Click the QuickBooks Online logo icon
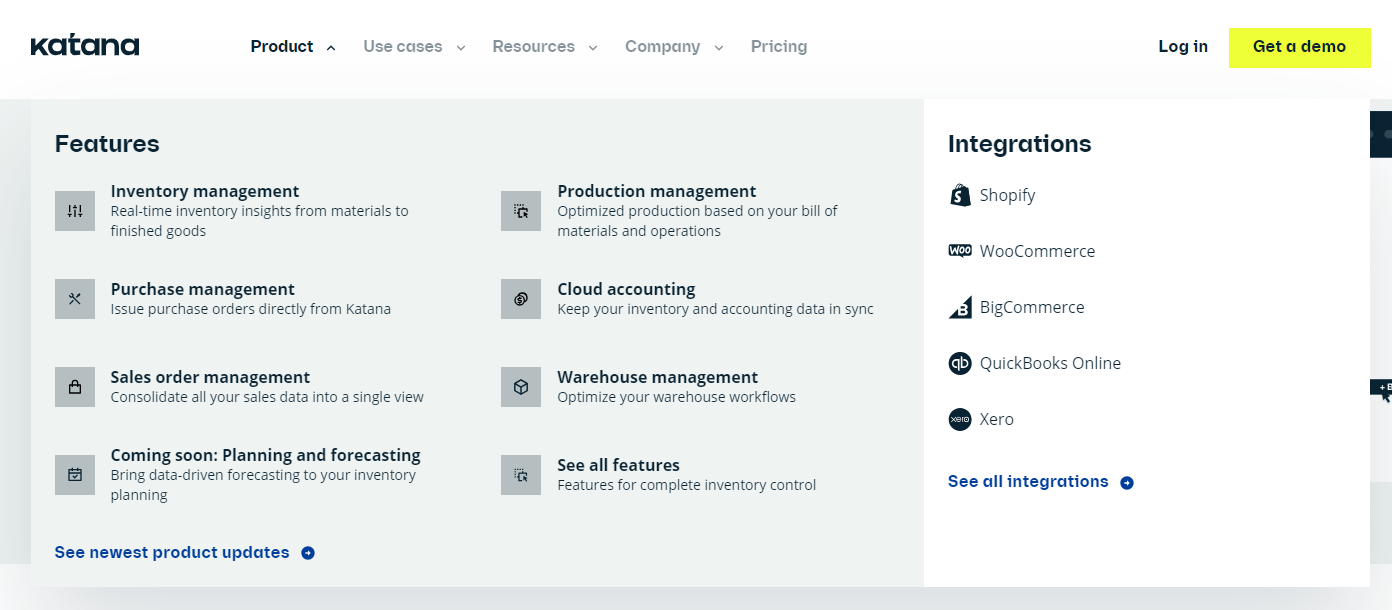Viewport: 1392px width, 610px height. click(x=960, y=363)
